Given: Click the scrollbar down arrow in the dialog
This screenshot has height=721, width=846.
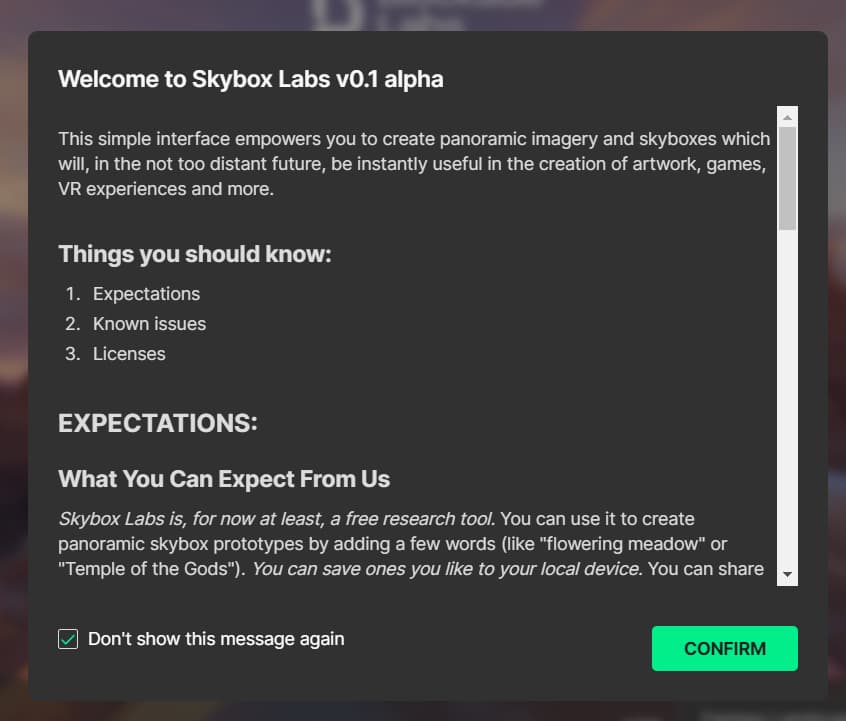Looking at the screenshot, I should click(787, 574).
